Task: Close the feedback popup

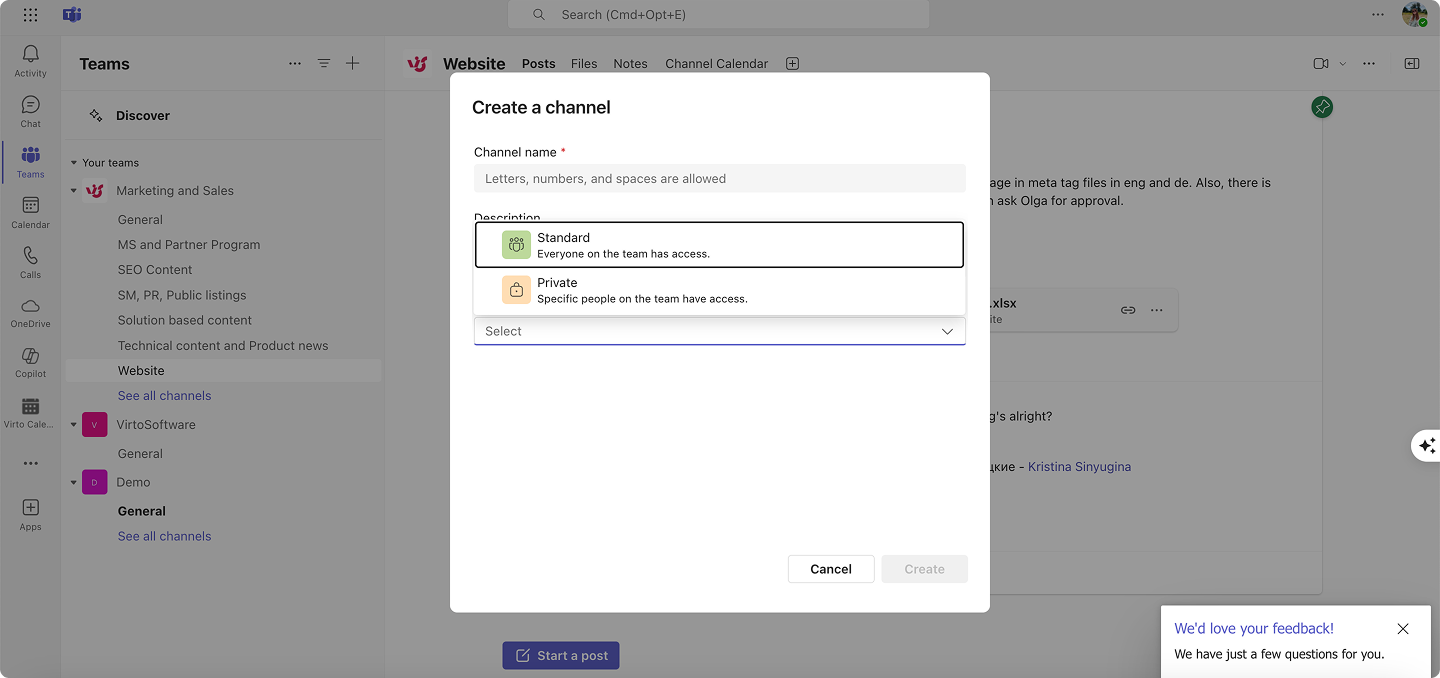Action: click(x=1403, y=629)
